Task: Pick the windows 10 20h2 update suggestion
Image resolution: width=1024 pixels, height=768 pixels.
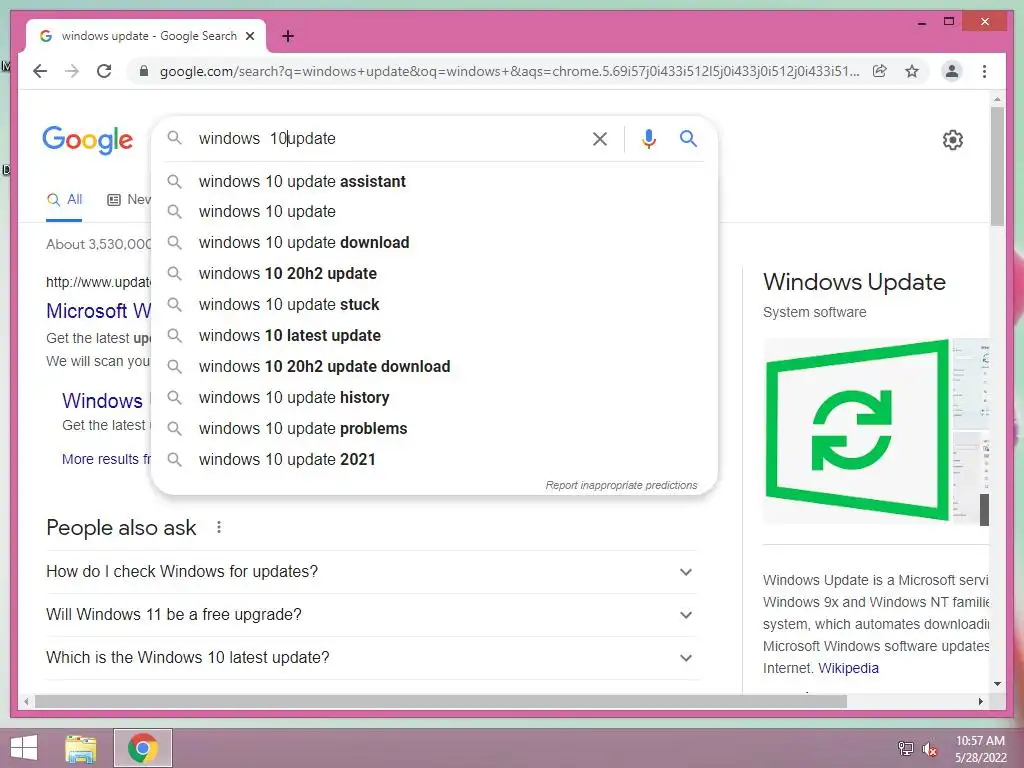Action: [434, 274]
